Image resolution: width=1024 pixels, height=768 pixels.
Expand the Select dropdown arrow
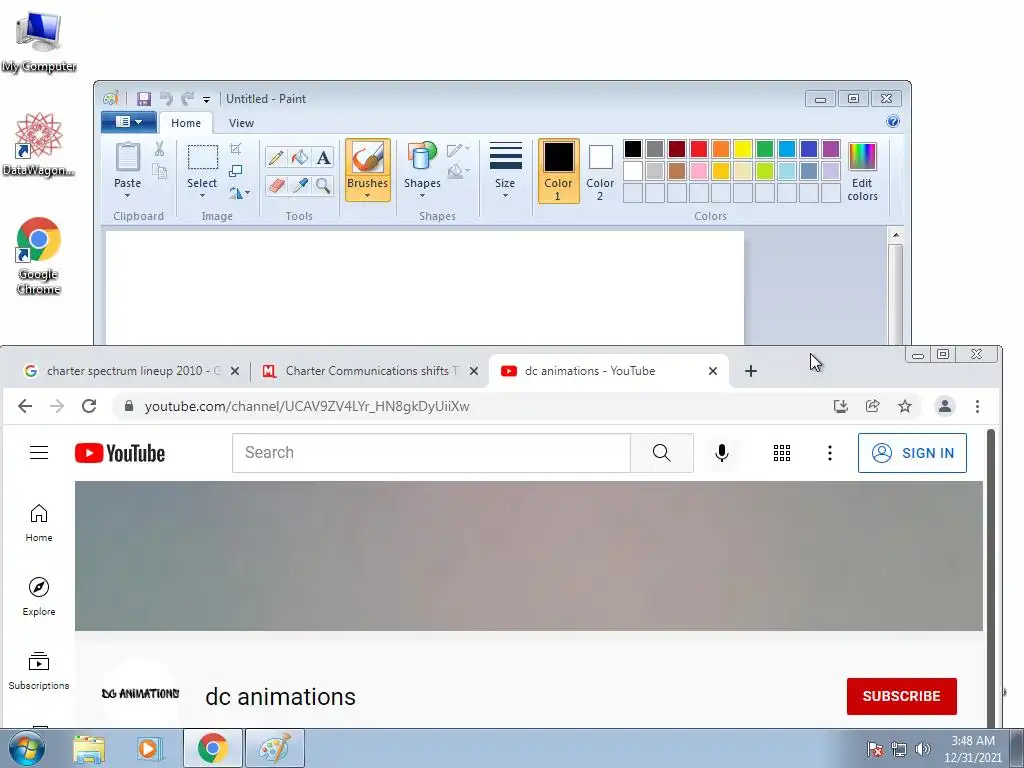click(x=202, y=195)
